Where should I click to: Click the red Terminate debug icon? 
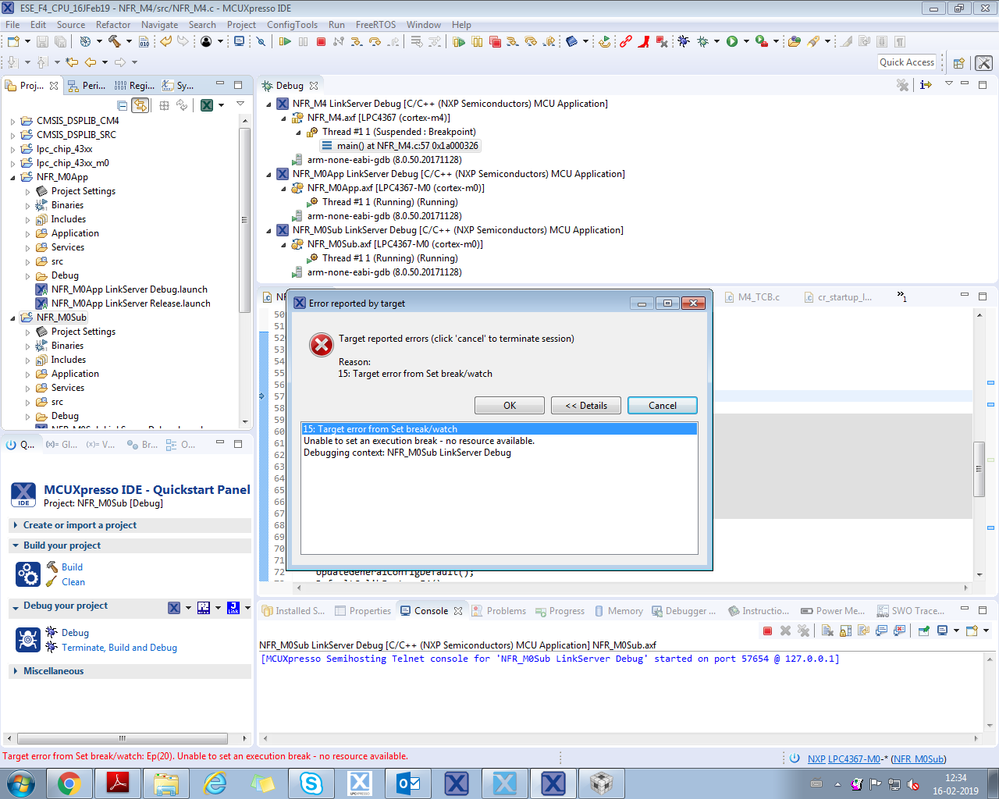click(321, 42)
